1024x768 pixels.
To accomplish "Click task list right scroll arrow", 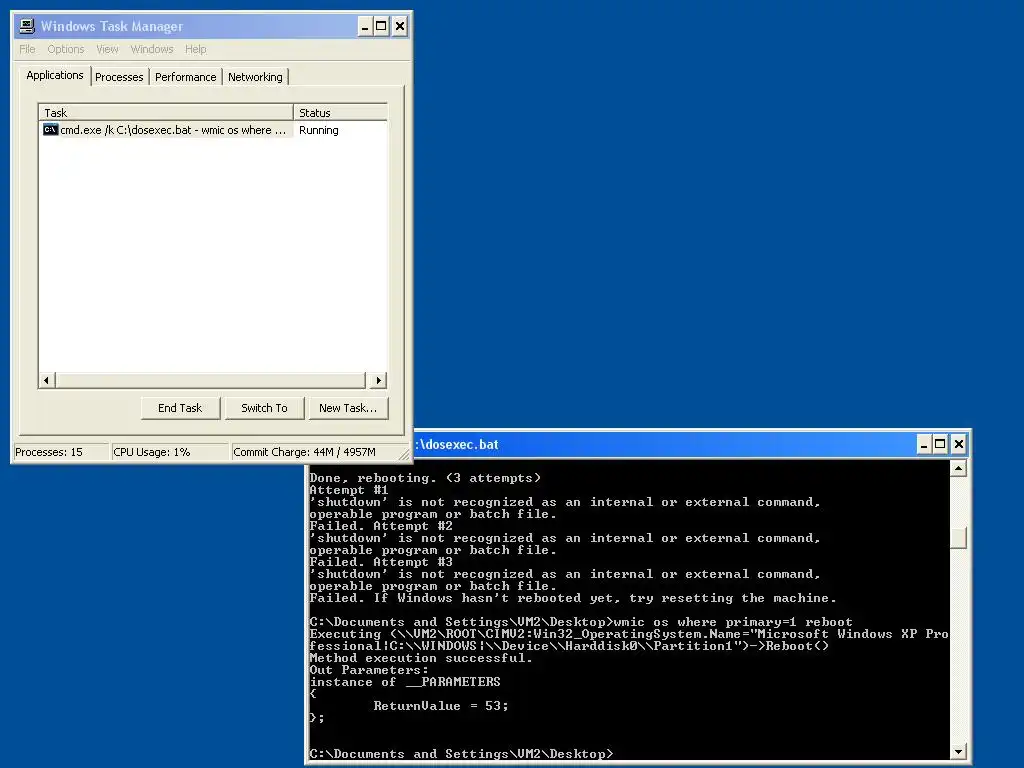I will pos(379,380).
